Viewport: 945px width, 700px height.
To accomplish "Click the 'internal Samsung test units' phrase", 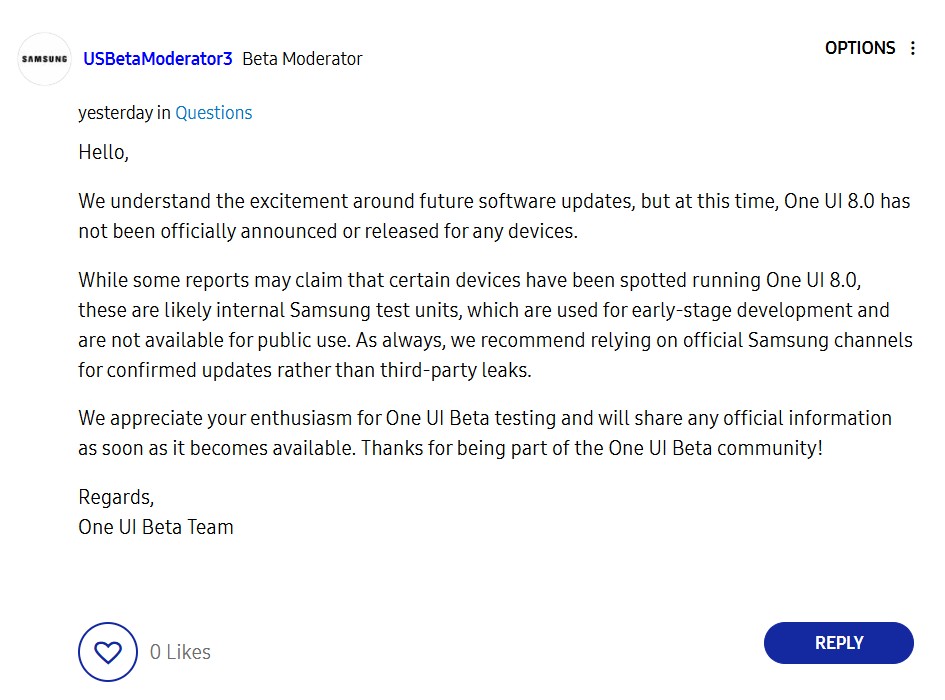I will pos(339,310).
